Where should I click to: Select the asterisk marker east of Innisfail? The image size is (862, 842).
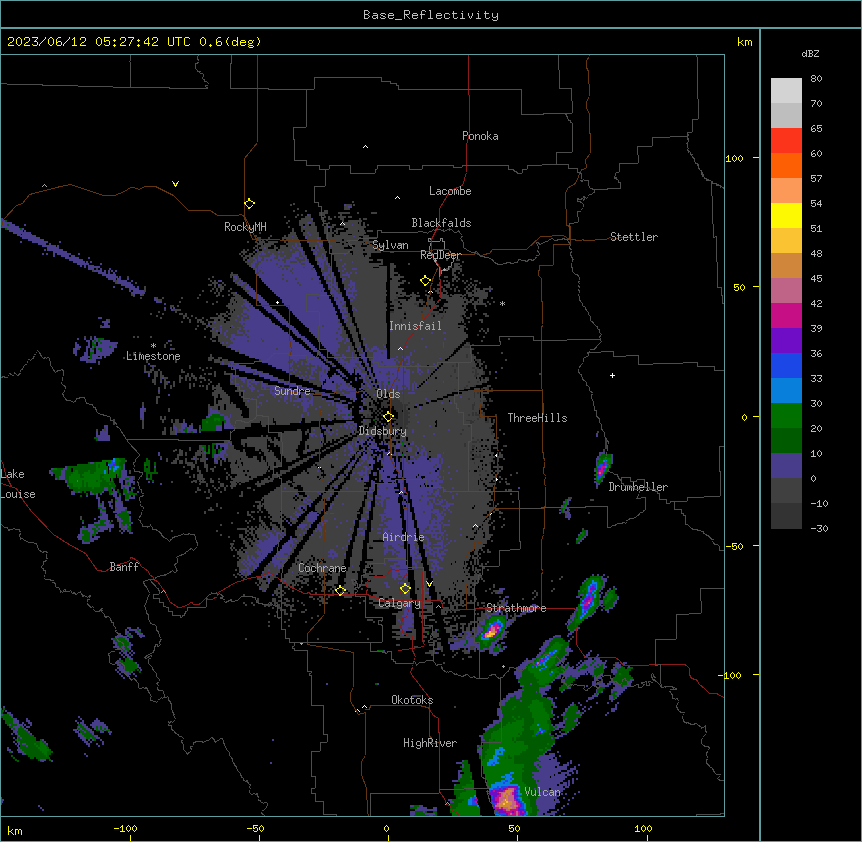(x=502, y=303)
